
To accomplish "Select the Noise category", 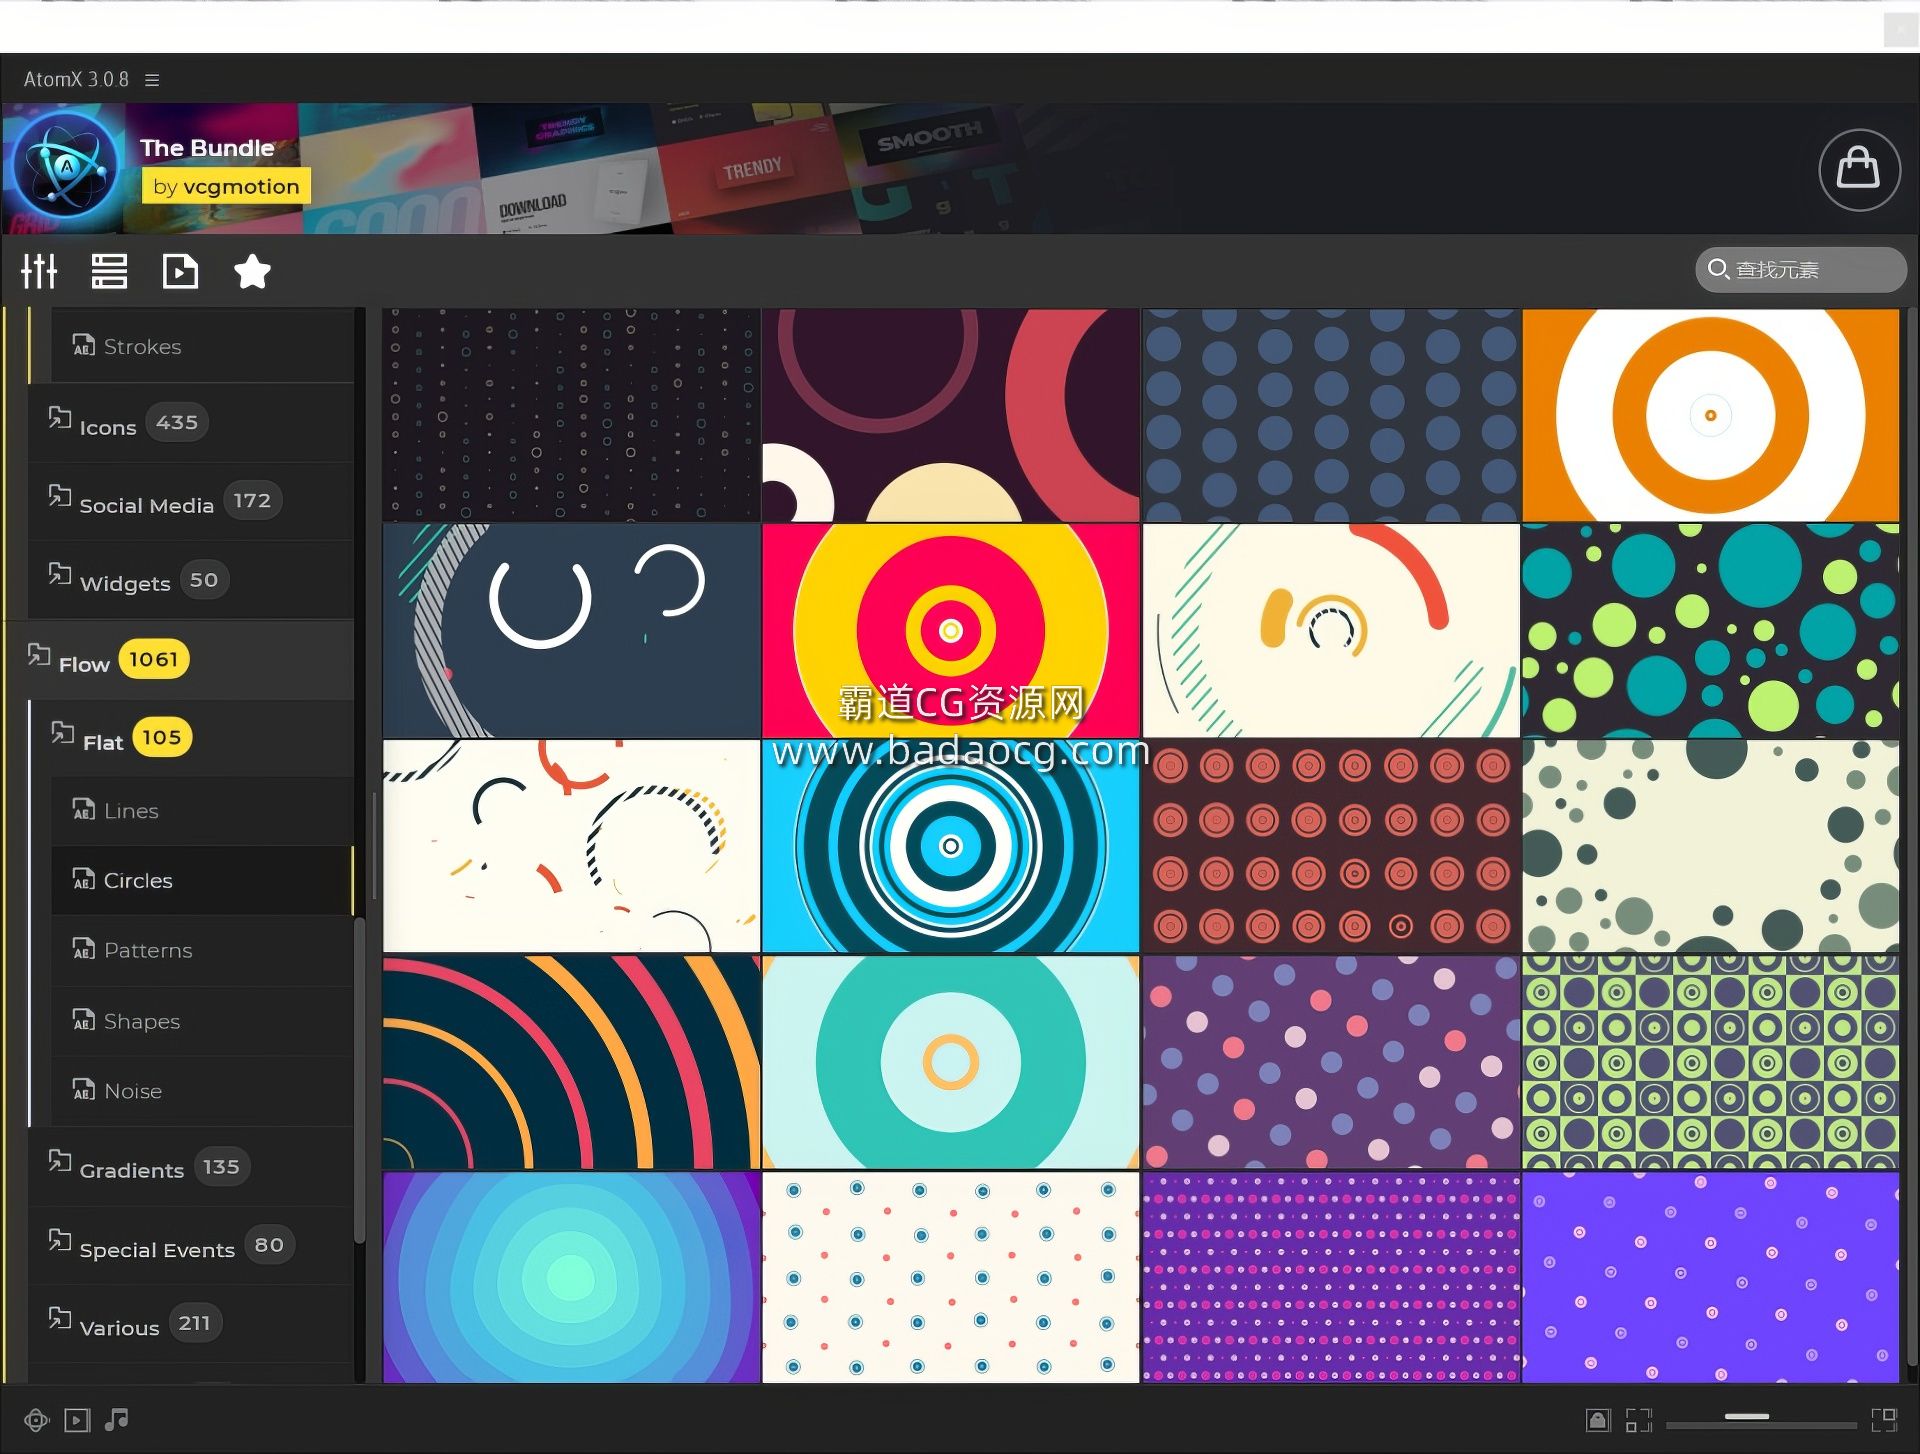I will coord(203,1091).
